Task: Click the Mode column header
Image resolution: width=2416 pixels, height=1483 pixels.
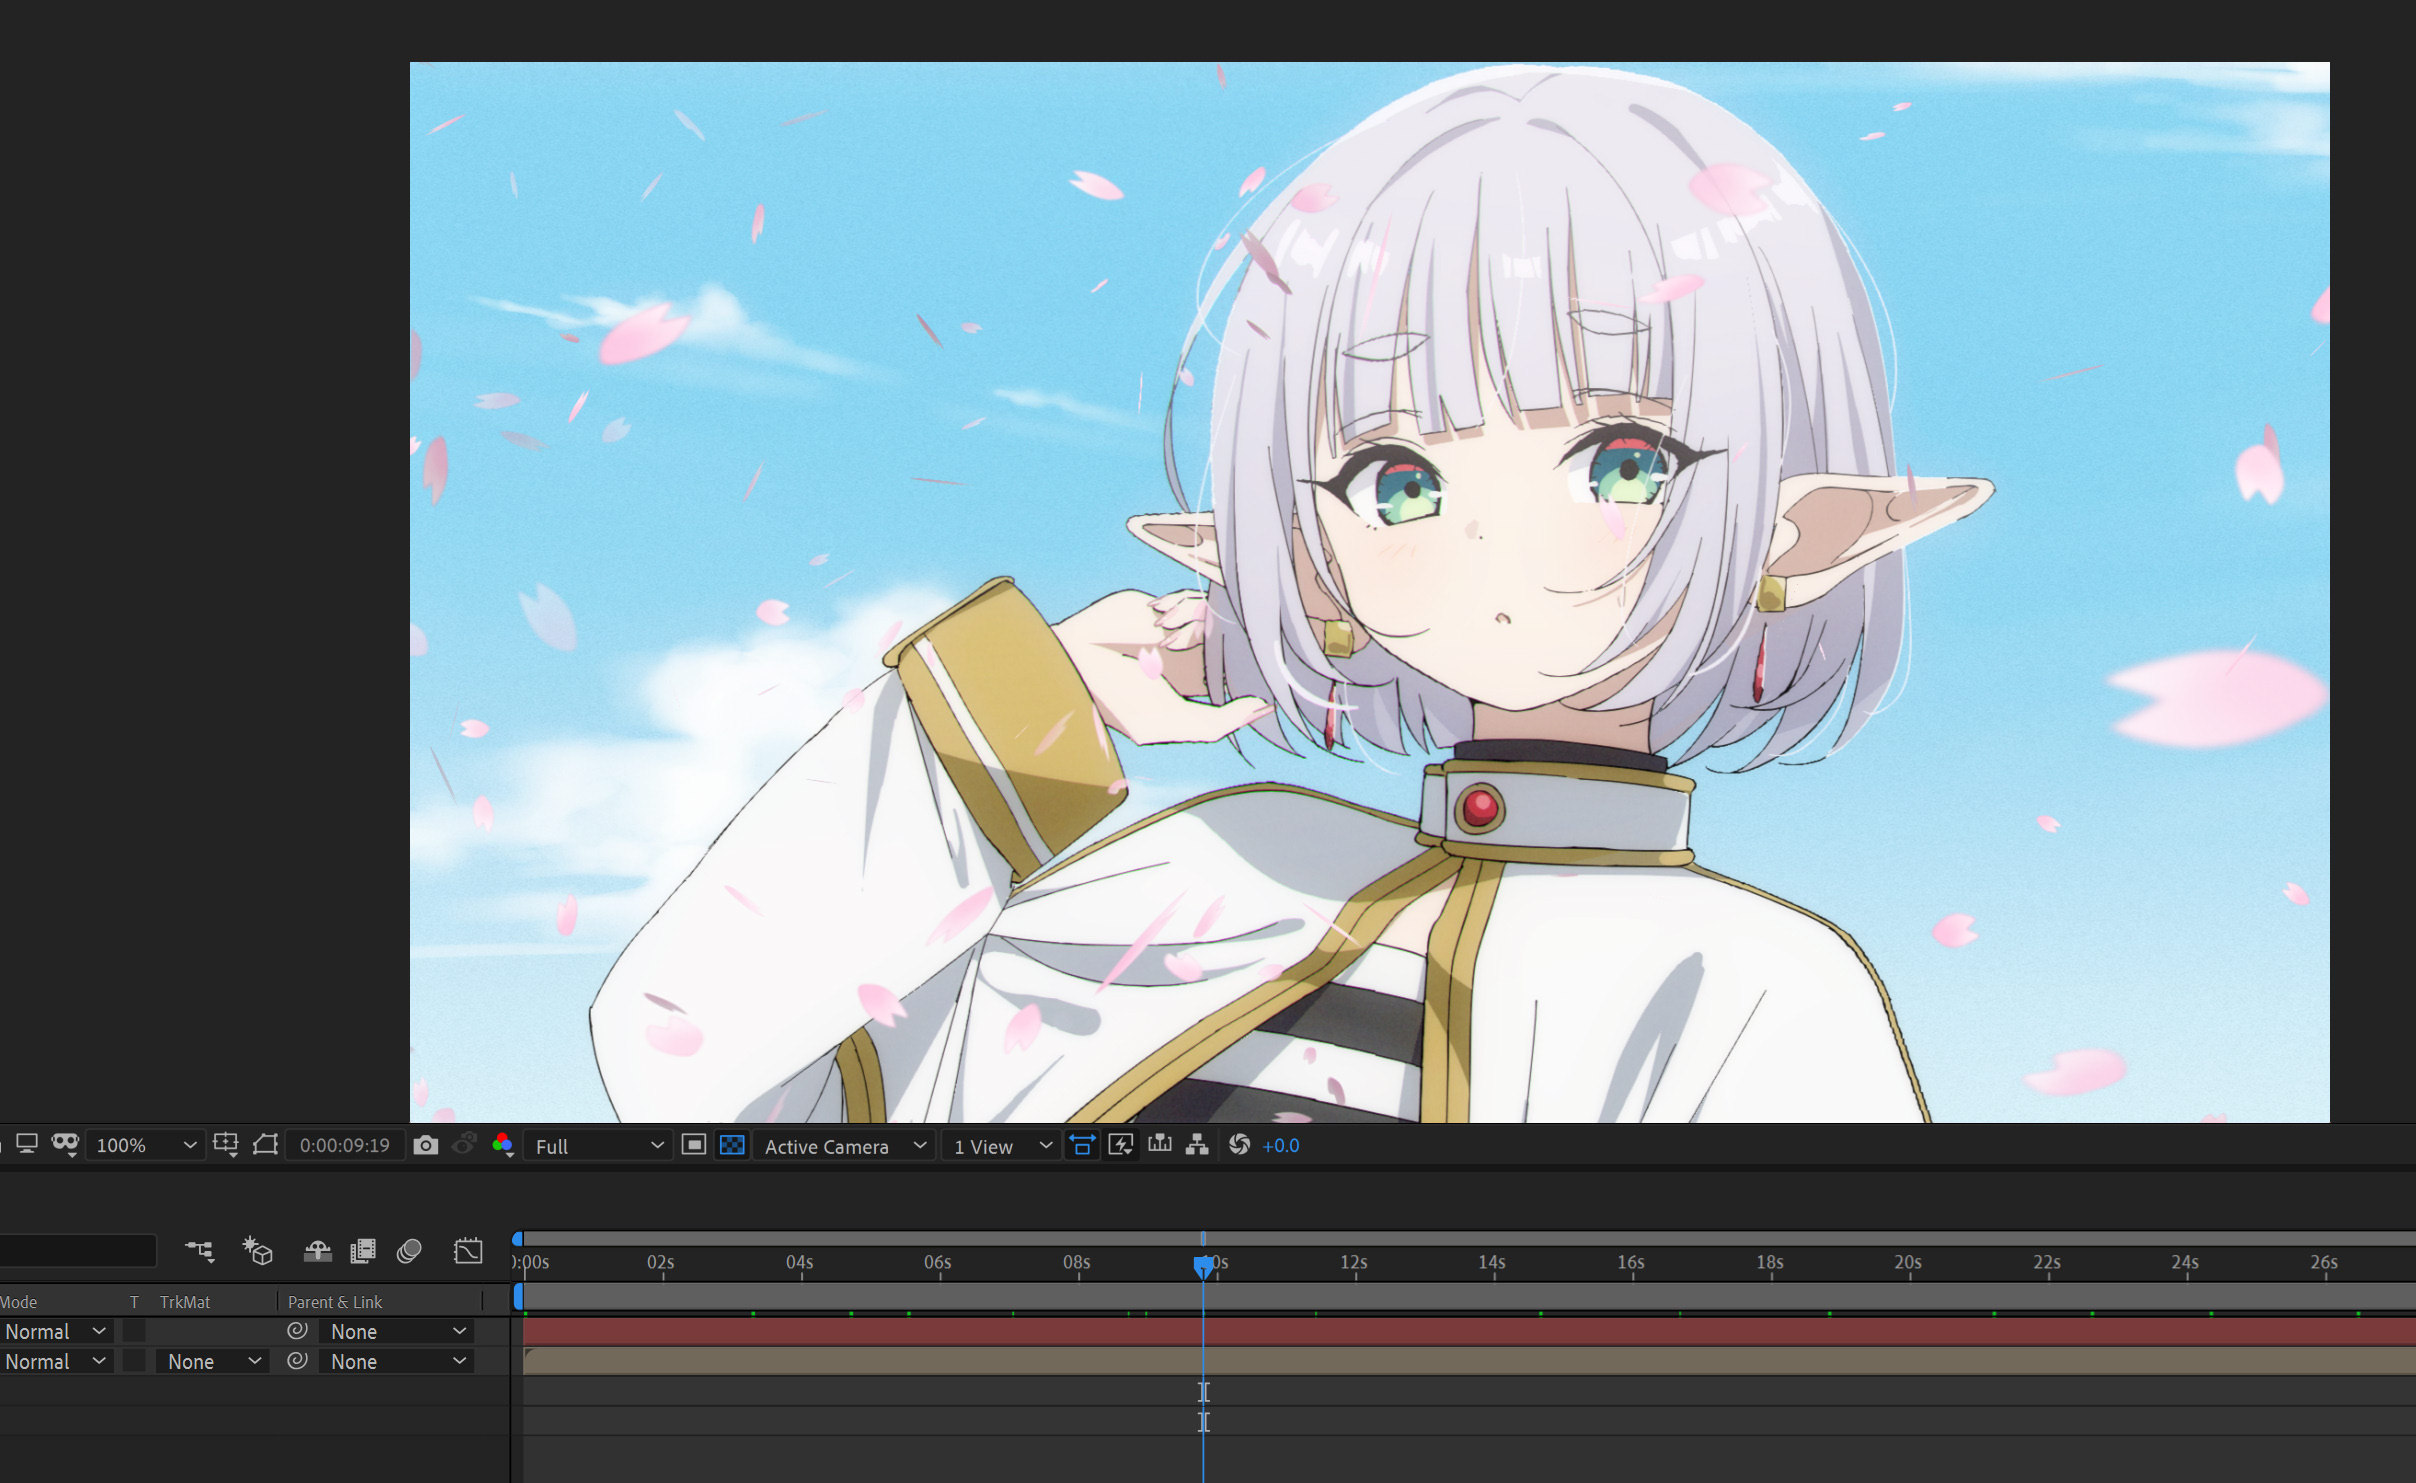Action: (x=19, y=1302)
